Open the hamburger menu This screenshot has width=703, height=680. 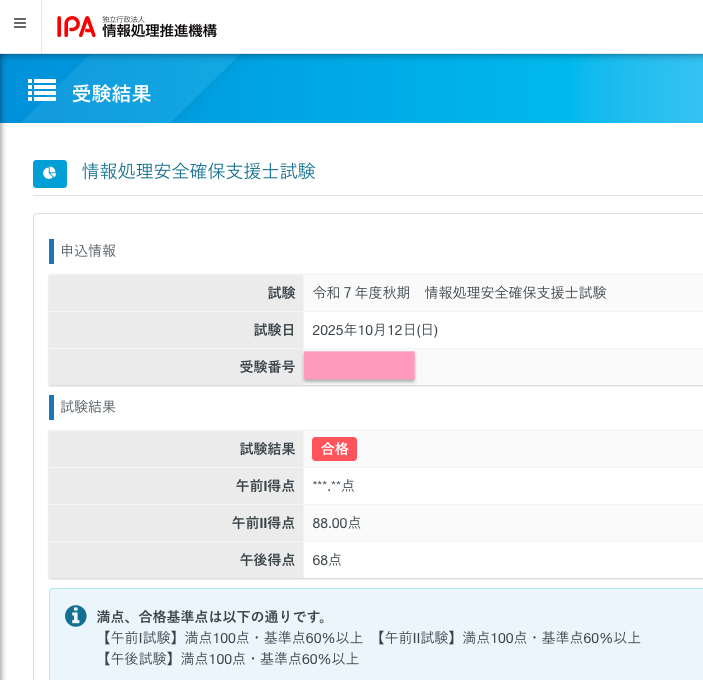click(20, 23)
